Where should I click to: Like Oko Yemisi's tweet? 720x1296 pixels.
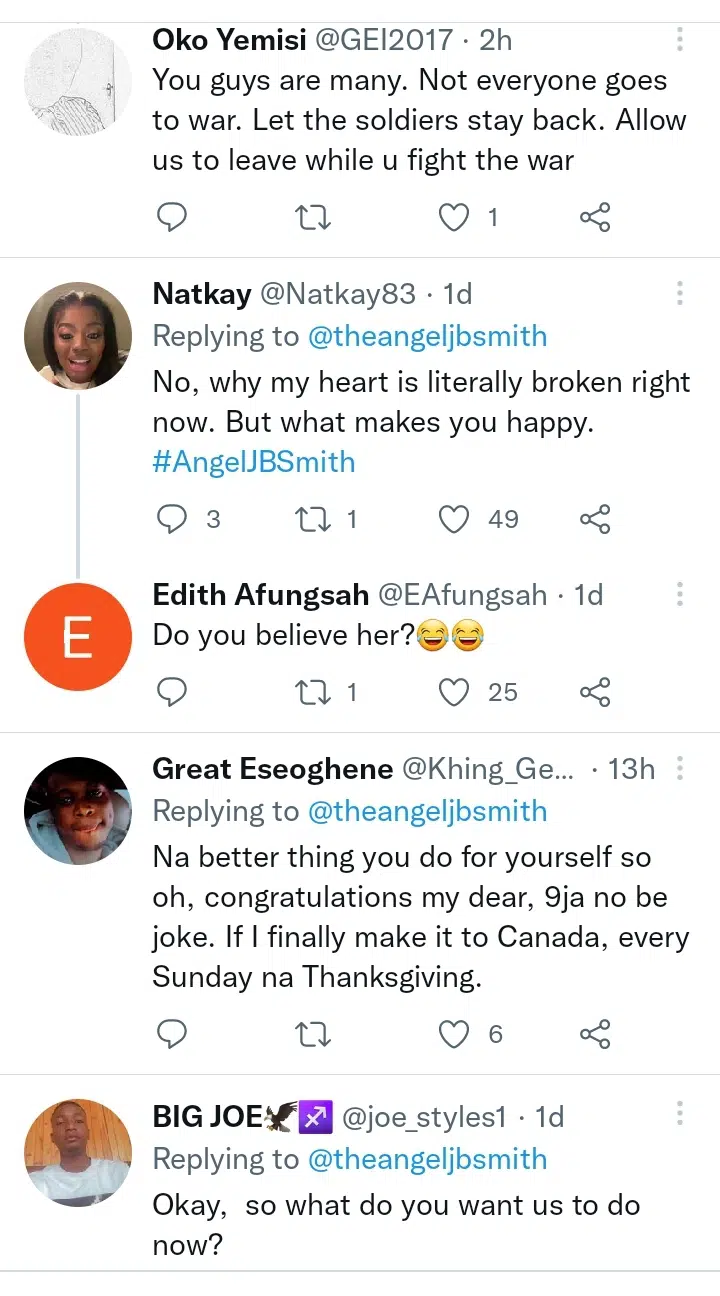pyautogui.click(x=455, y=217)
